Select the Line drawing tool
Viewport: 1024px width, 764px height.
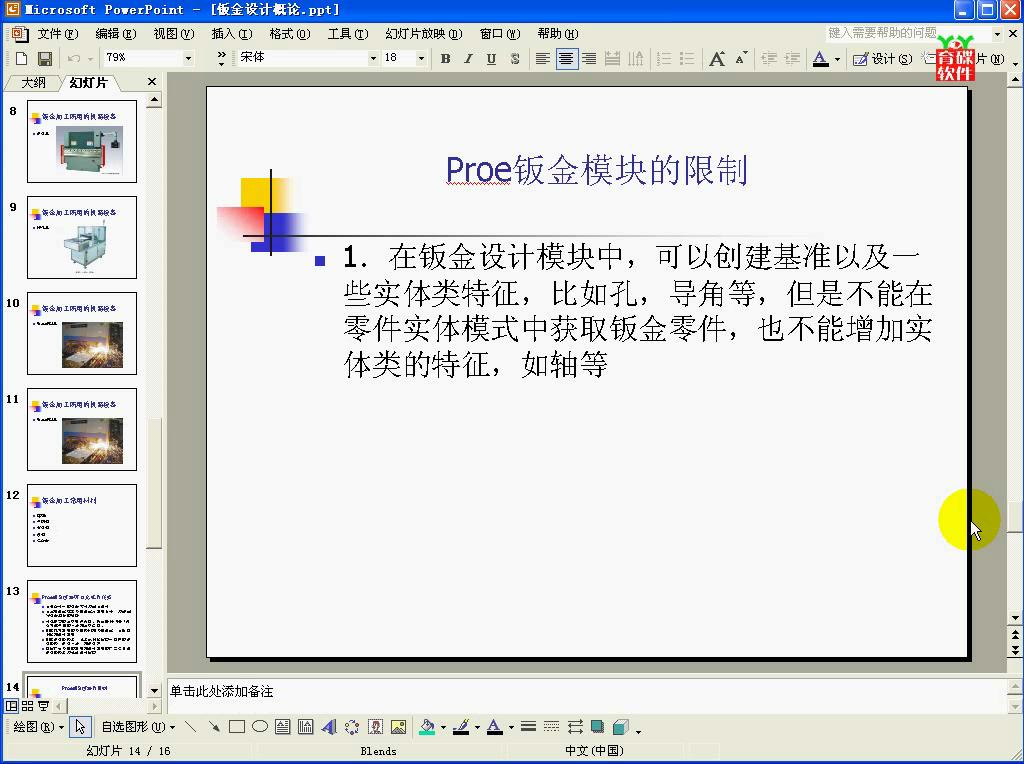tap(190, 727)
